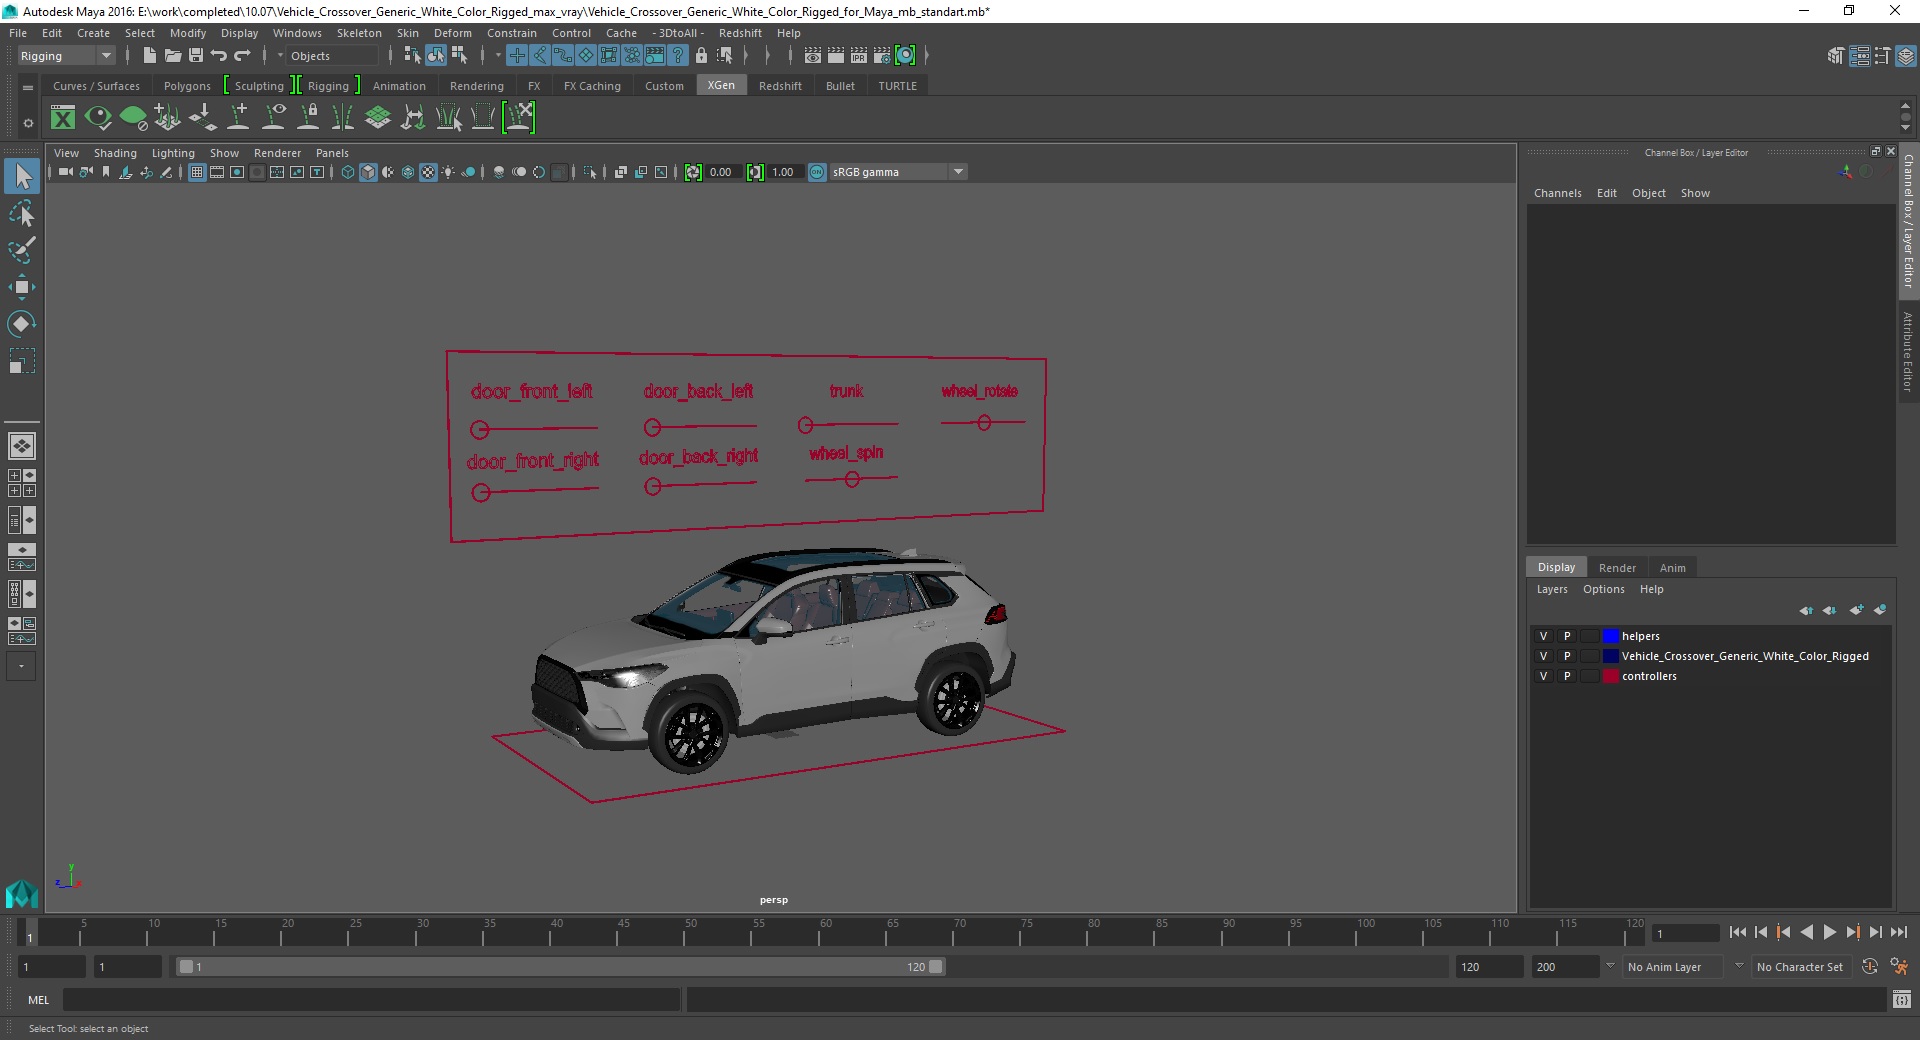Image resolution: width=1920 pixels, height=1040 pixels.
Task: Open the viewport Shading menu
Action: (115, 153)
